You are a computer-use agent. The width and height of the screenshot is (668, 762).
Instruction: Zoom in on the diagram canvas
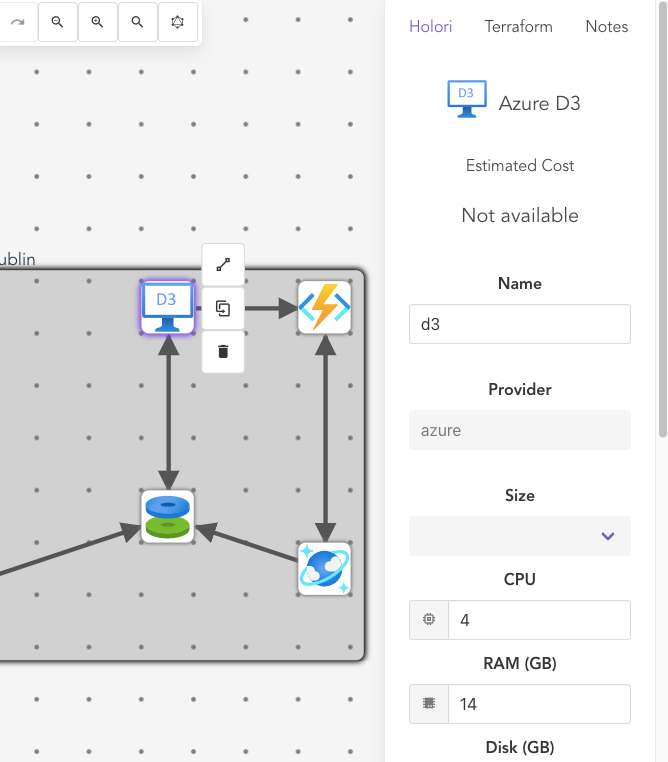click(x=98, y=22)
